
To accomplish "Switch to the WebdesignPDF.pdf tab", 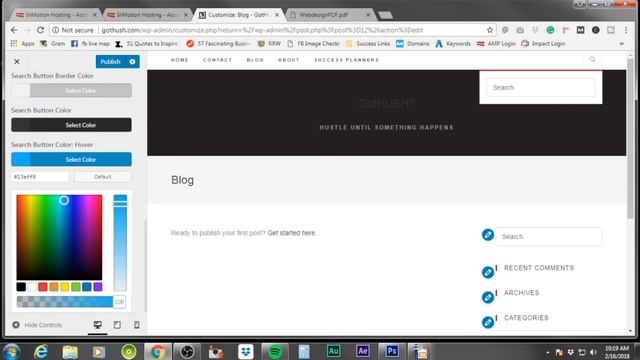I will (x=330, y=14).
